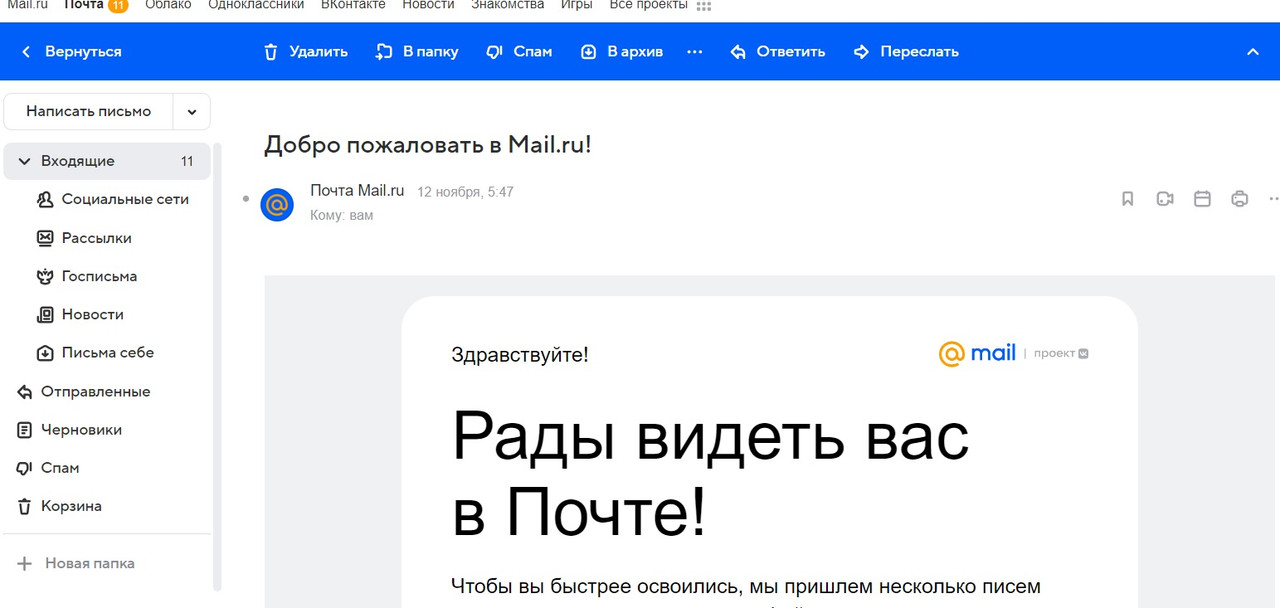Click the Почта Mail.ru sender name
This screenshot has height=608, width=1280.
[x=357, y=190]
